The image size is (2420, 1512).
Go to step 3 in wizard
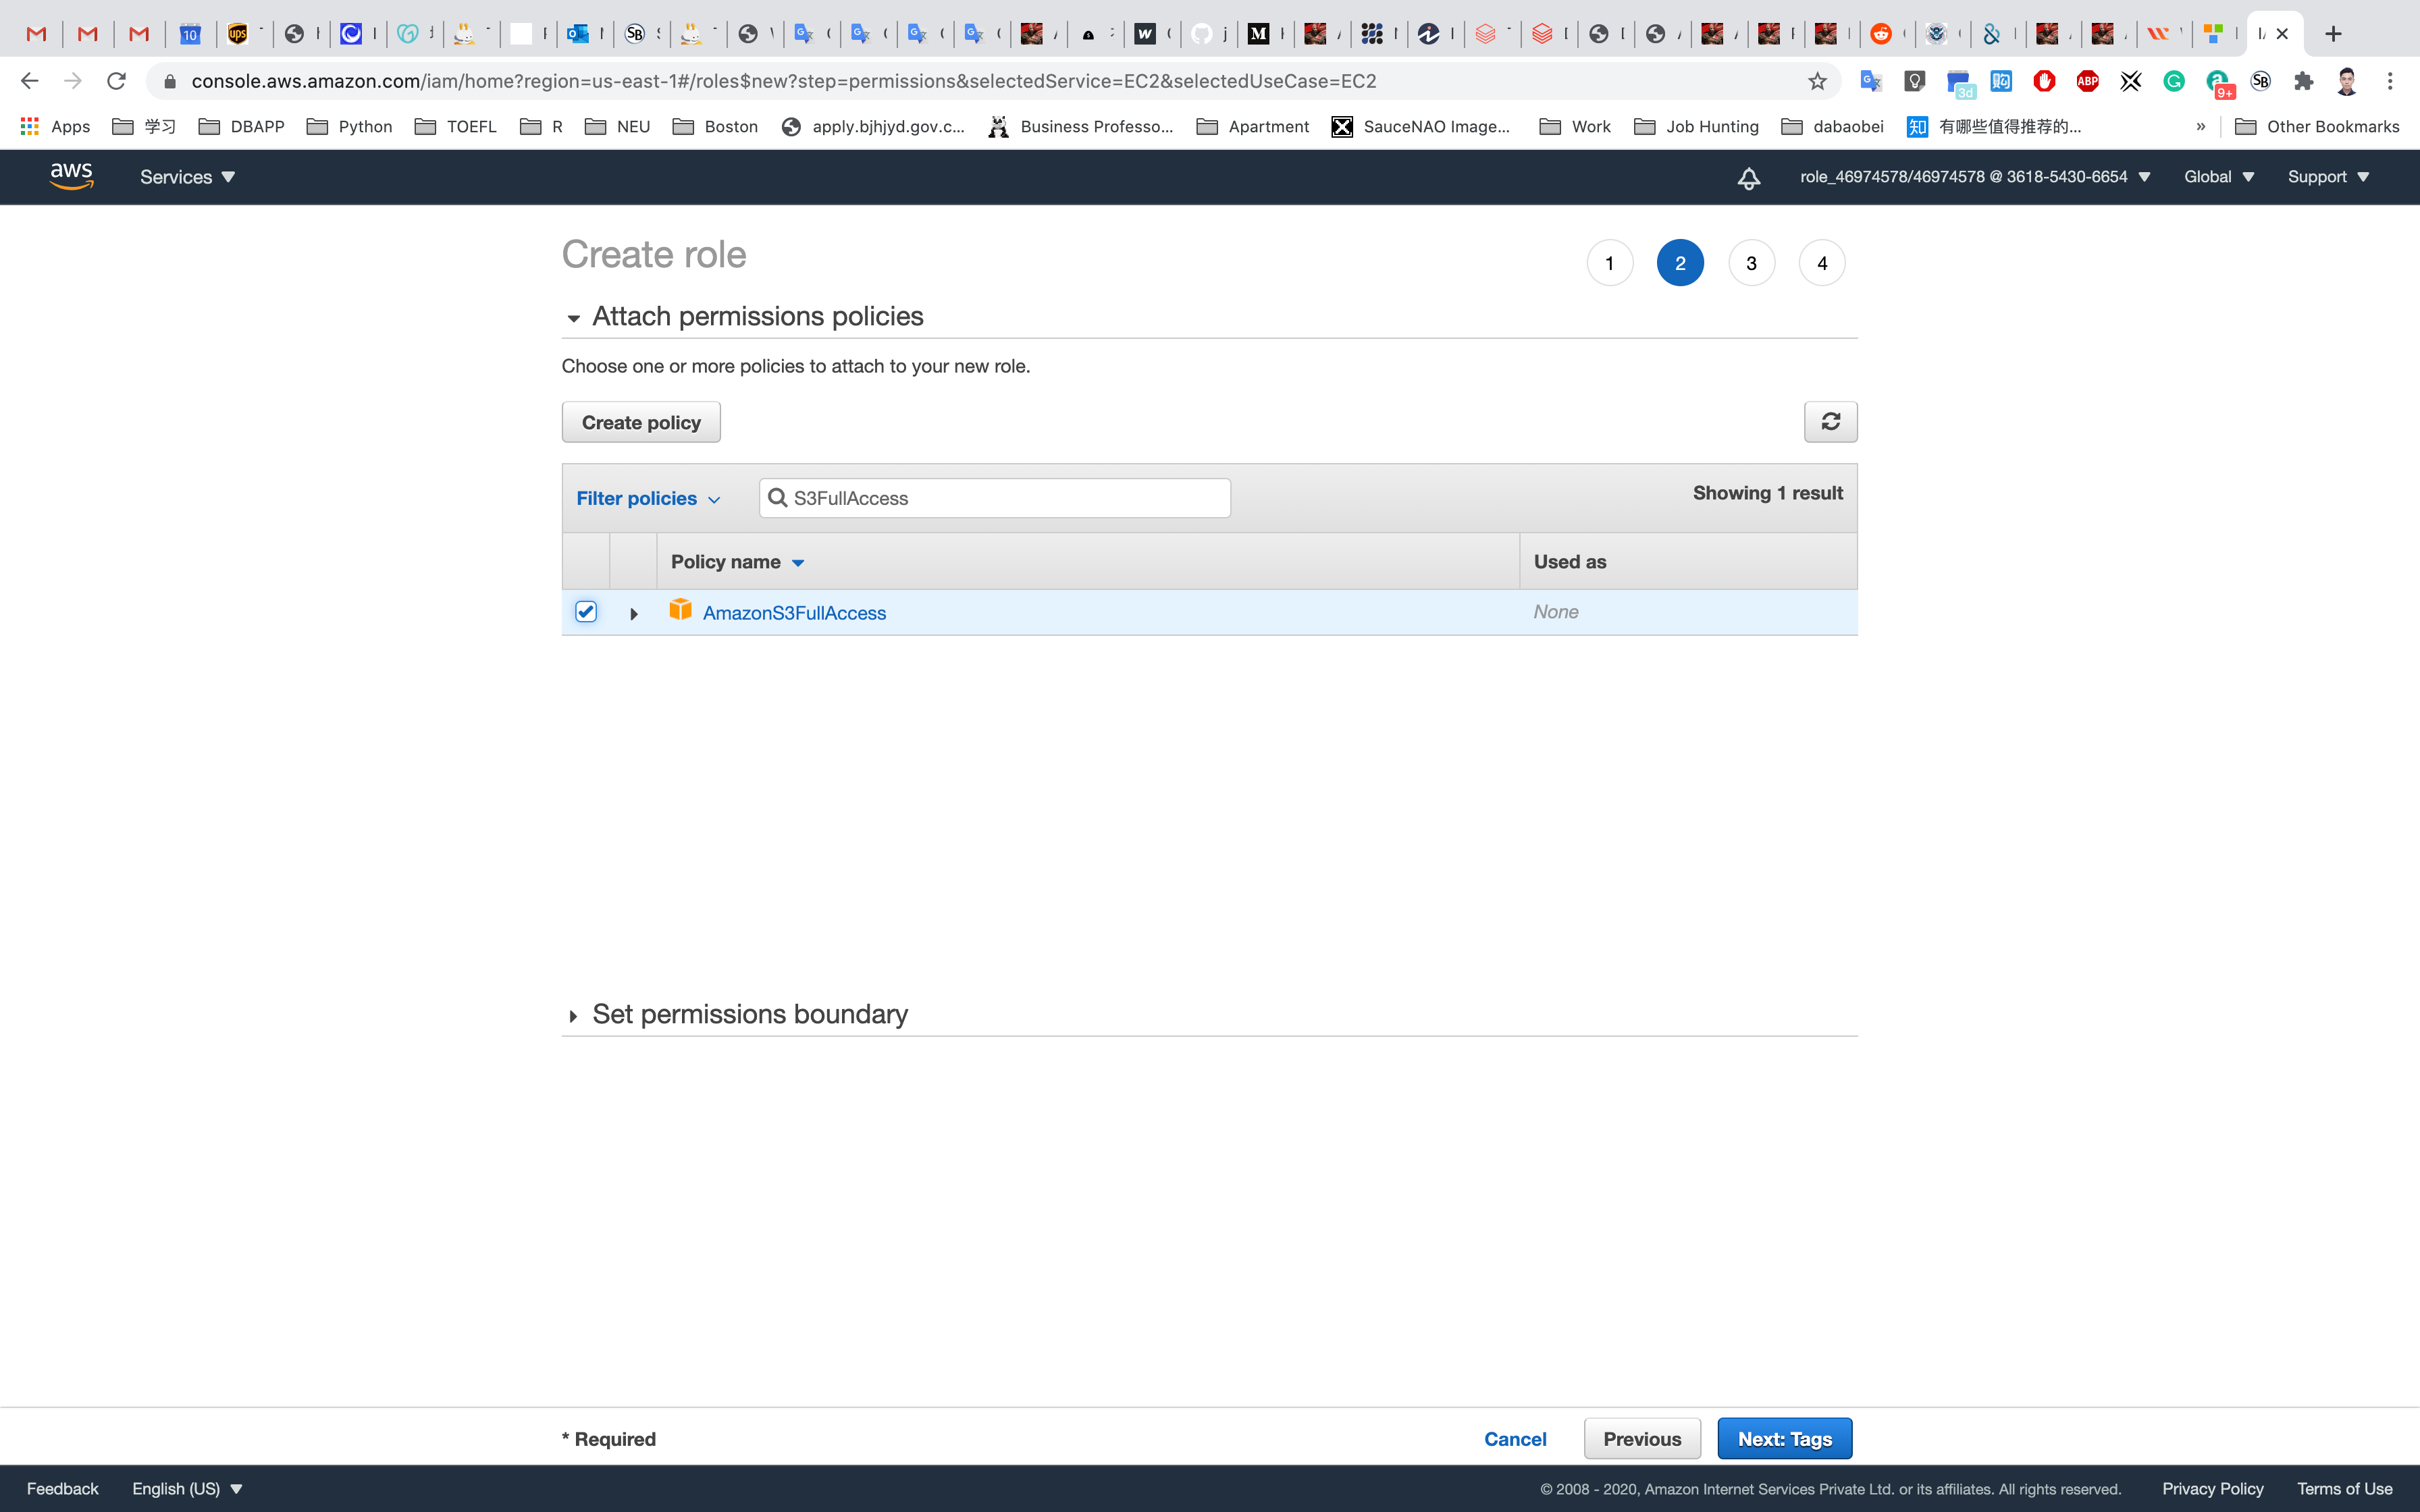tap(1750, 263)
